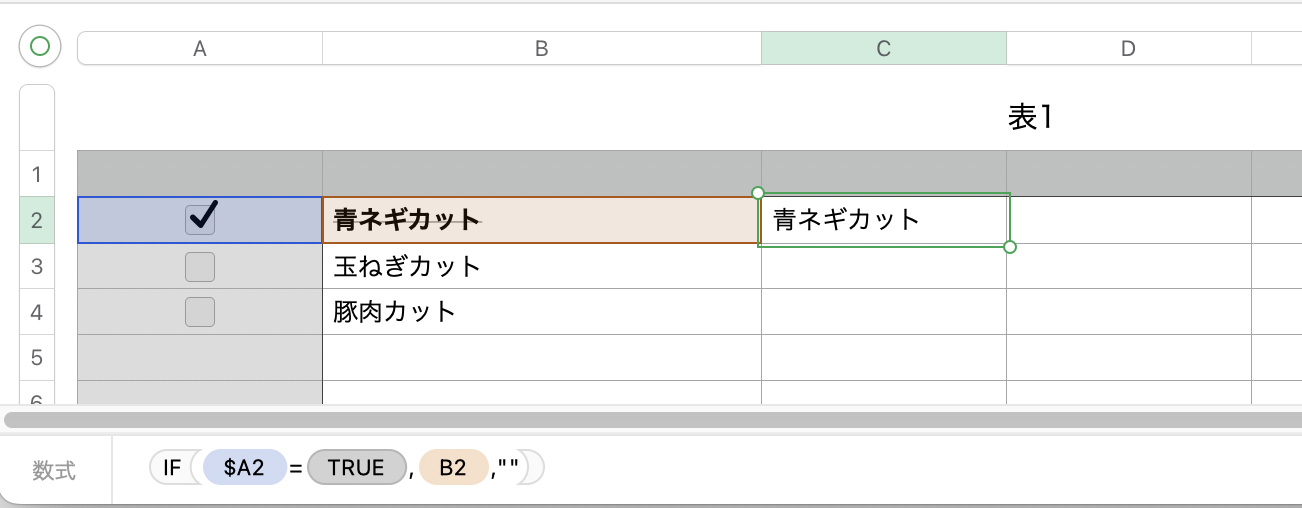Check the checkbox beside 豚肉カット

click(201, 312)
